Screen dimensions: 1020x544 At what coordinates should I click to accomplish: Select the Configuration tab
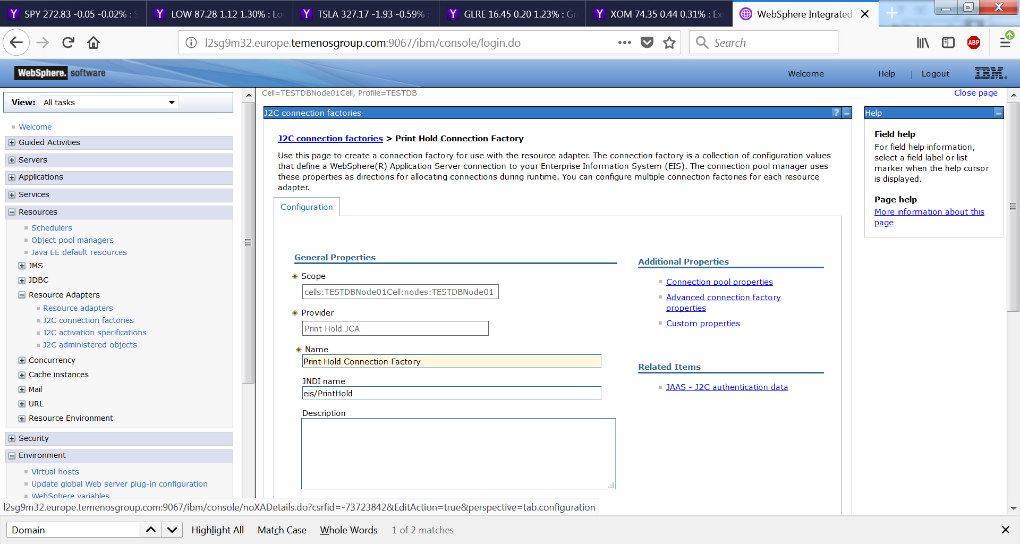pos(307,207)
